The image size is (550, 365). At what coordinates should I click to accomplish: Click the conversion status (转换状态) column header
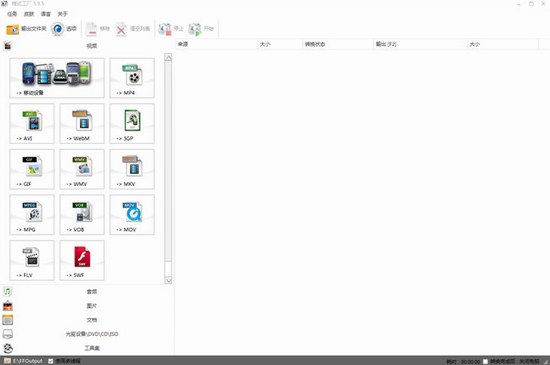pyautogui.click(x=338, y=44)
